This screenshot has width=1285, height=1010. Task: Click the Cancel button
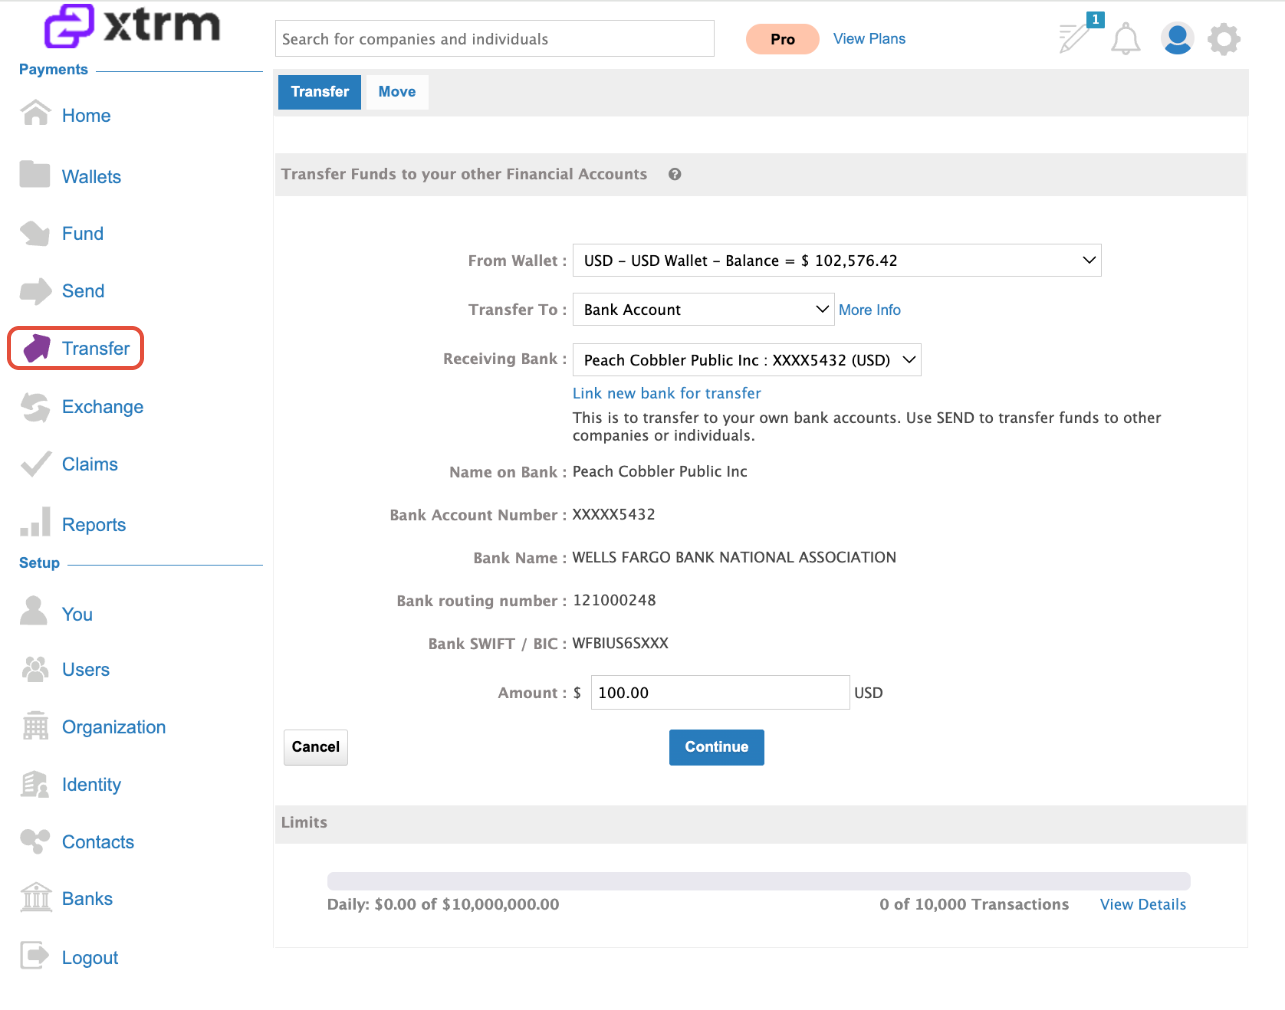[316, 747]
